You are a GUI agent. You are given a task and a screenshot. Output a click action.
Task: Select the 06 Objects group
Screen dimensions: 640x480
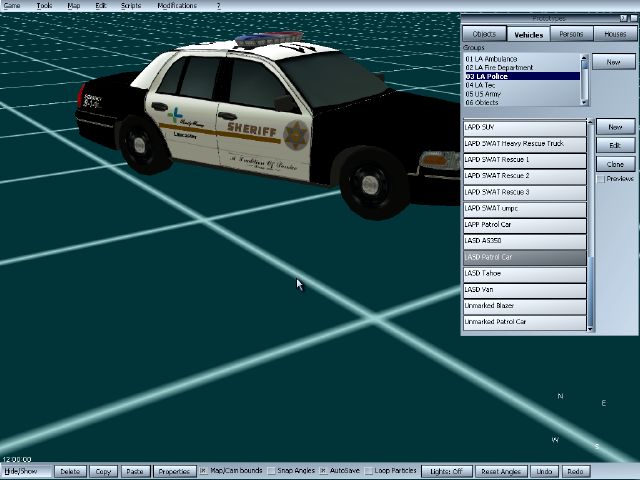[522, 102]
